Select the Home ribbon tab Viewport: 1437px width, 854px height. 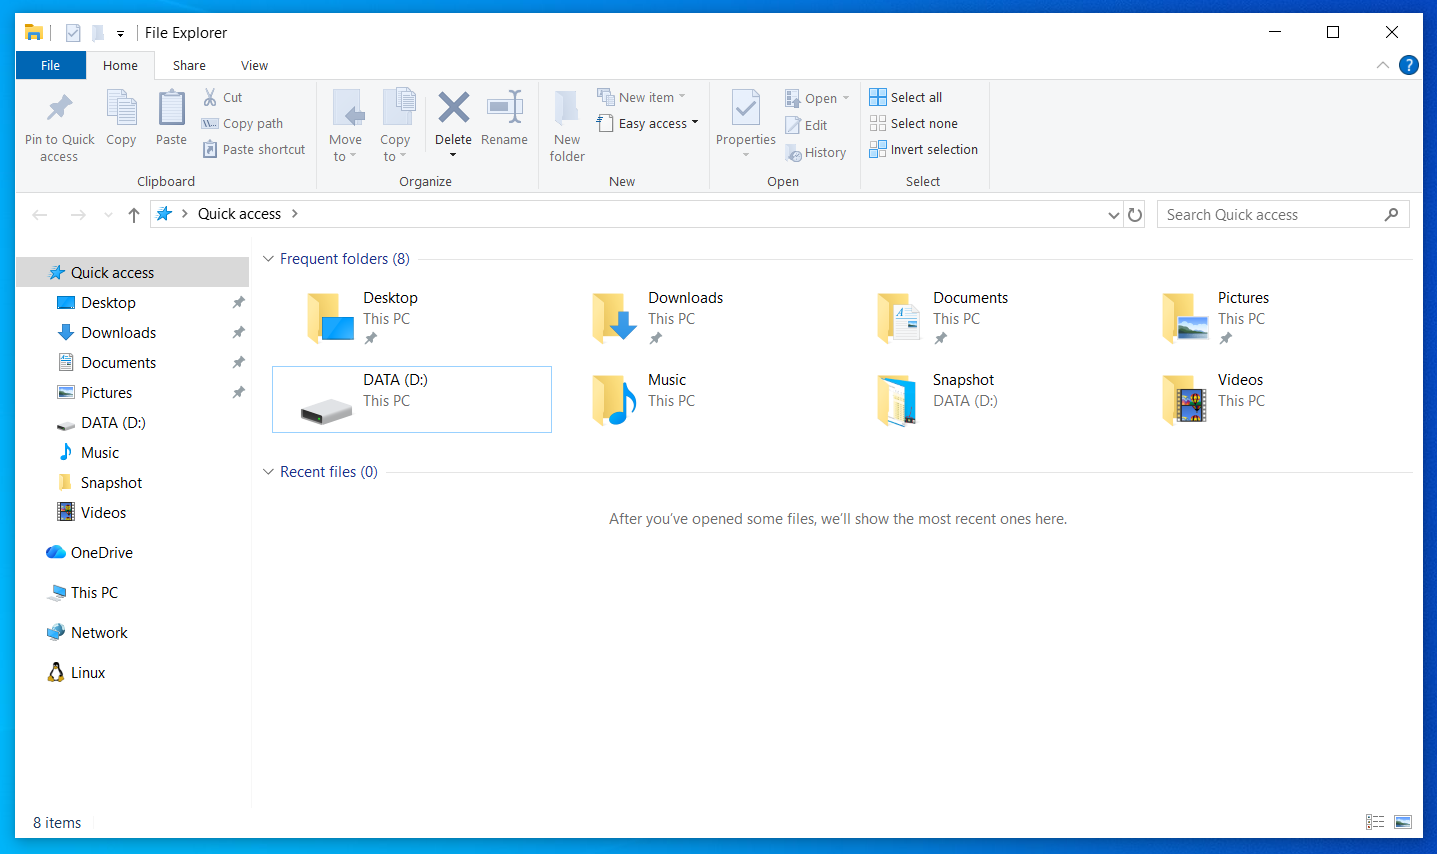120,65
